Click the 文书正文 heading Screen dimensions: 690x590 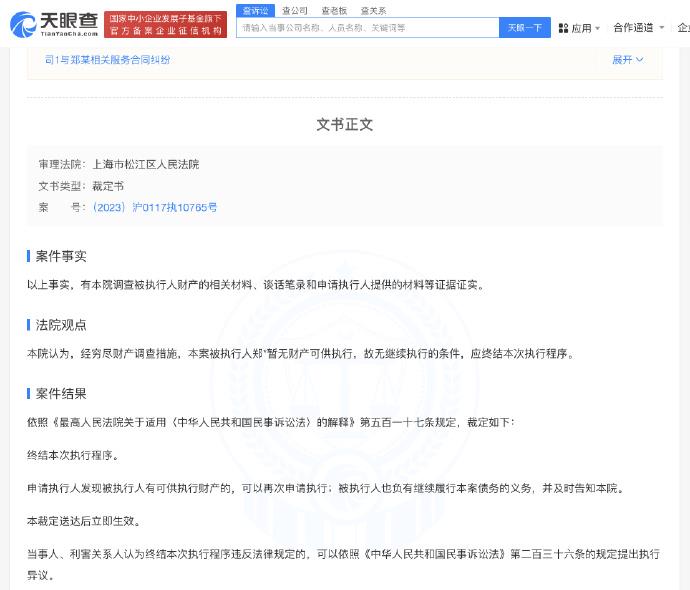(x=344, y=125)
